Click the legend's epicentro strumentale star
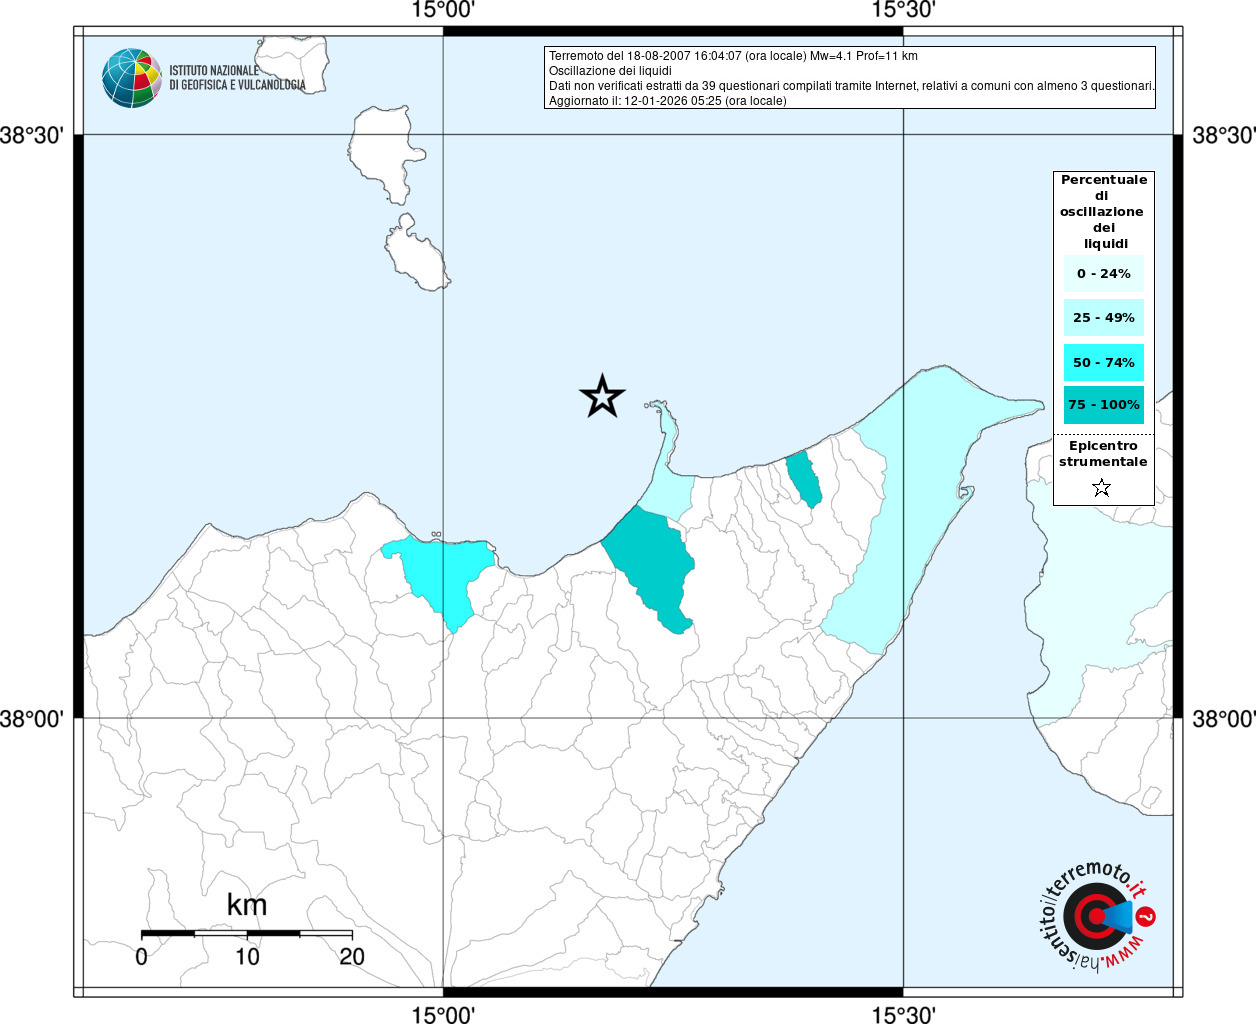The width and height of the screenshot is (1256, 1024). tap(1101, 488)
